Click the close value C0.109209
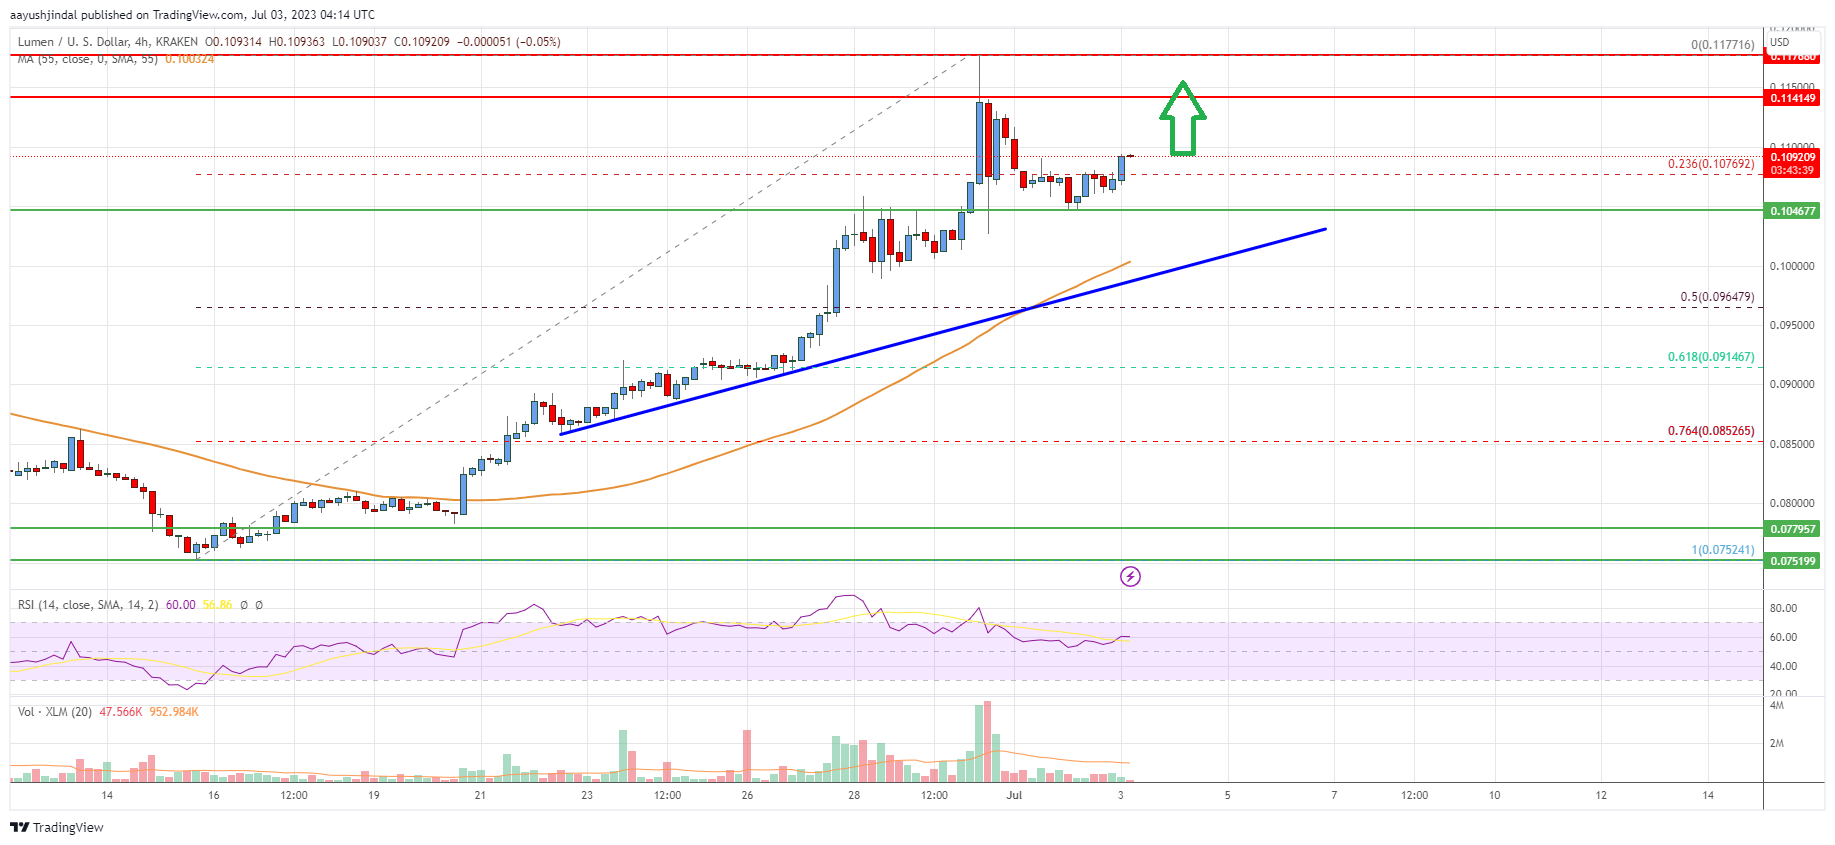The width and height of the screenshot is (1835, 845). [422, 42]
